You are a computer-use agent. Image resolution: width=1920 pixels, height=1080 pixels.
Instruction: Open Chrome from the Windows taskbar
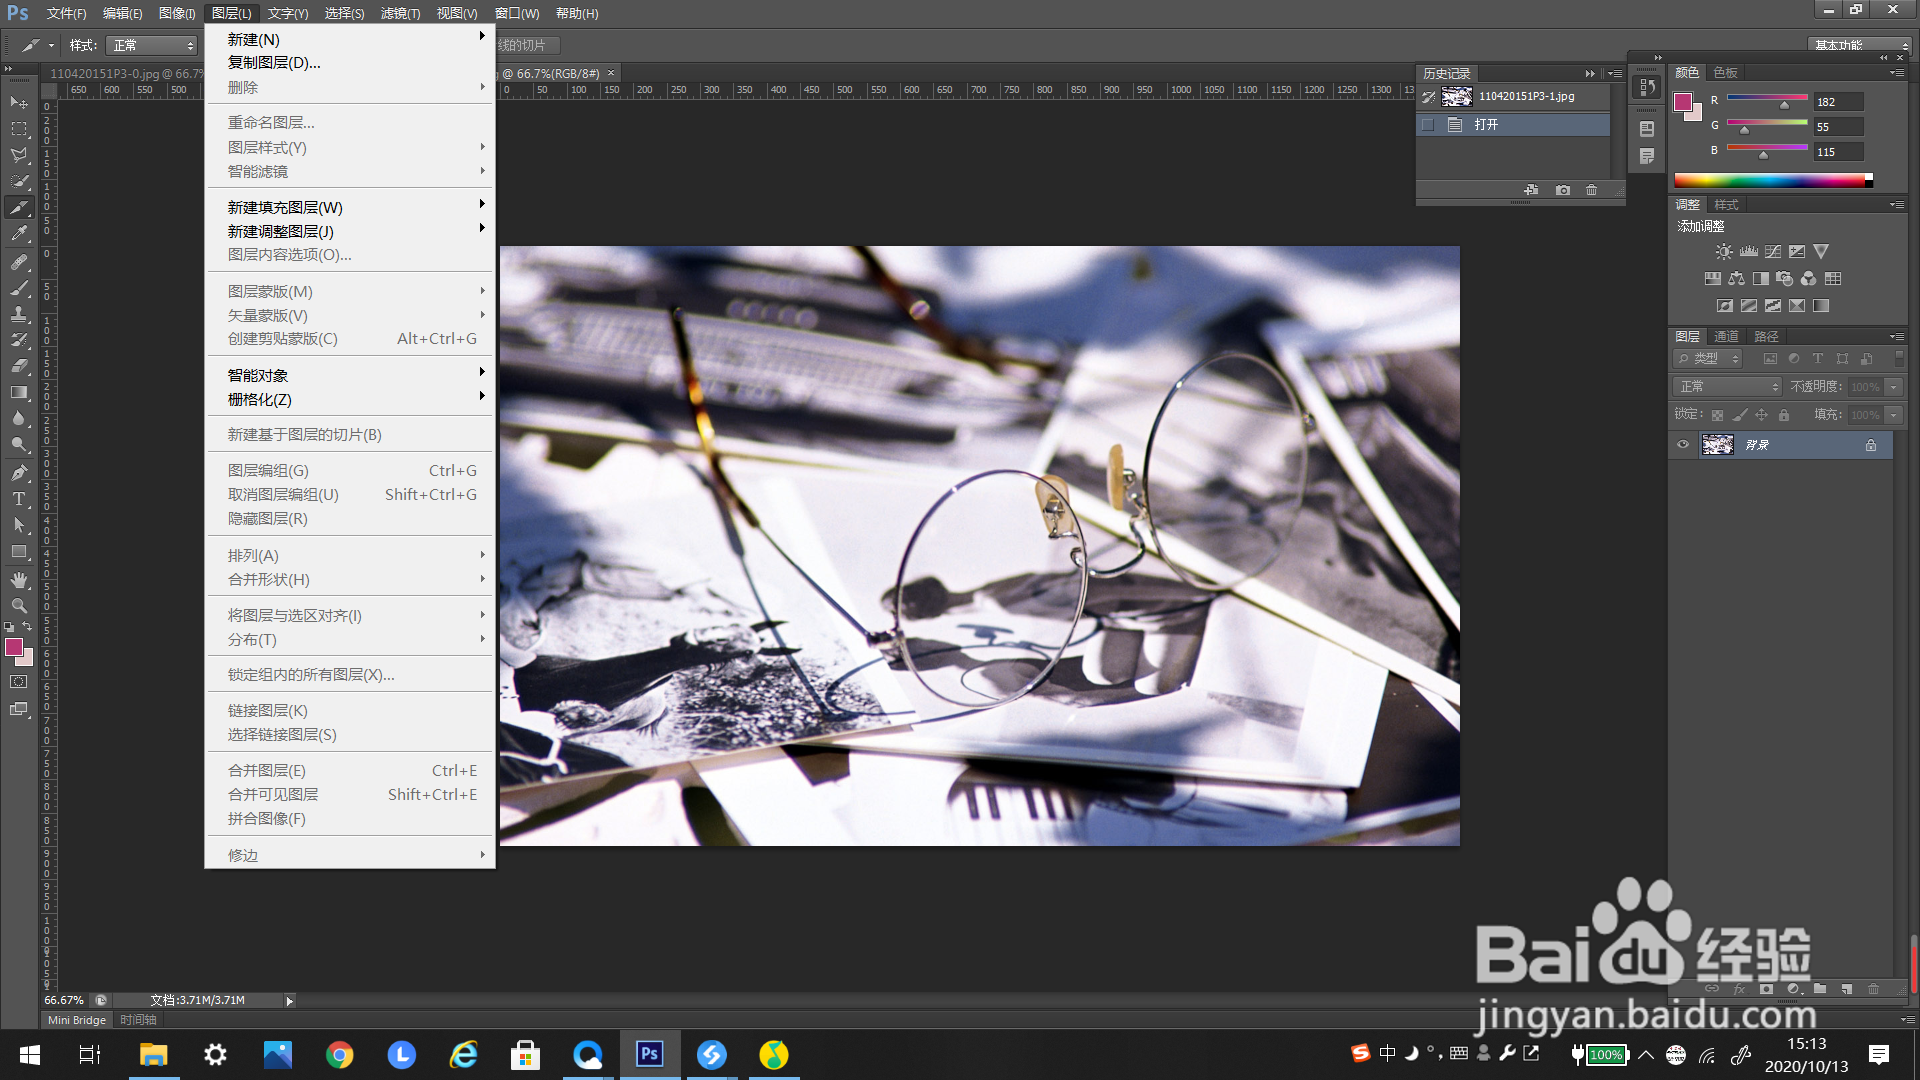[x=340, y=1055]
